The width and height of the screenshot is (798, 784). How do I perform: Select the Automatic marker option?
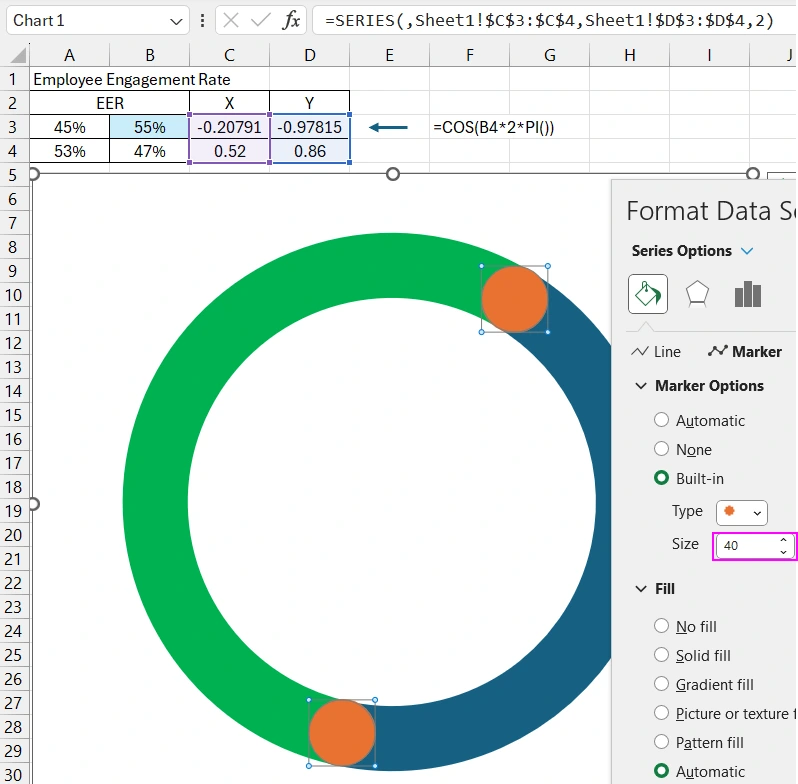(661, 421)
